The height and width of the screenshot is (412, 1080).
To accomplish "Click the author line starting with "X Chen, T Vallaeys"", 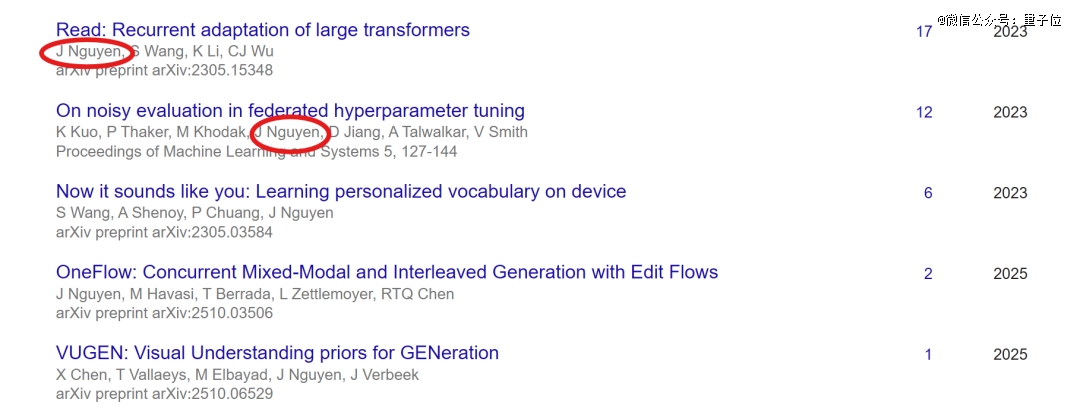I will (x=237, y=375).
